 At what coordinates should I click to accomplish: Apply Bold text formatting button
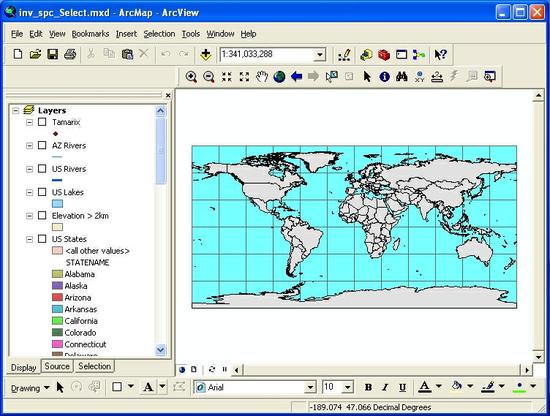tap(368, 387)
